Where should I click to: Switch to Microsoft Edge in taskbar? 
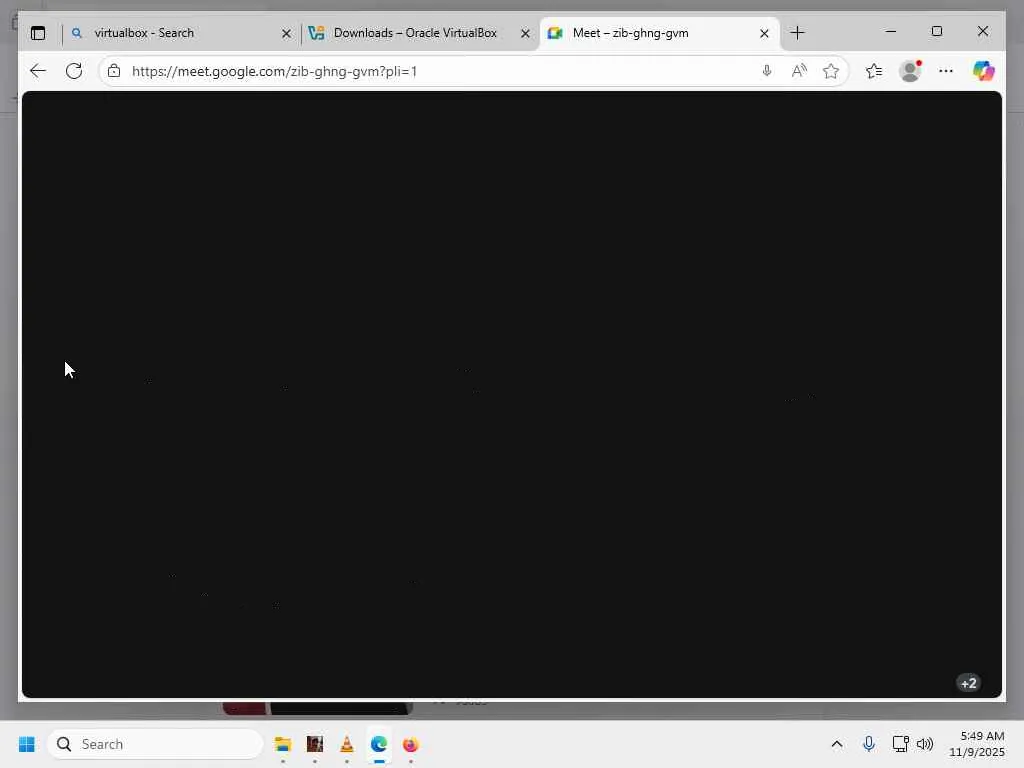coord(379,744)
